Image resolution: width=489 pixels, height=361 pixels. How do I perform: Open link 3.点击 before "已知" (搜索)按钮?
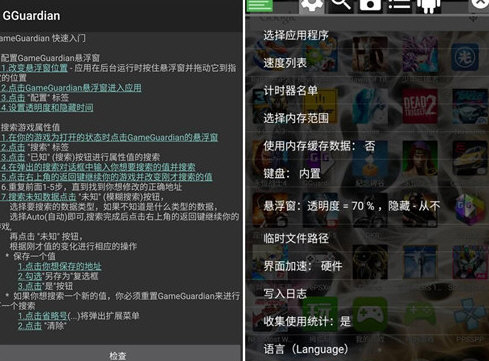13,157
